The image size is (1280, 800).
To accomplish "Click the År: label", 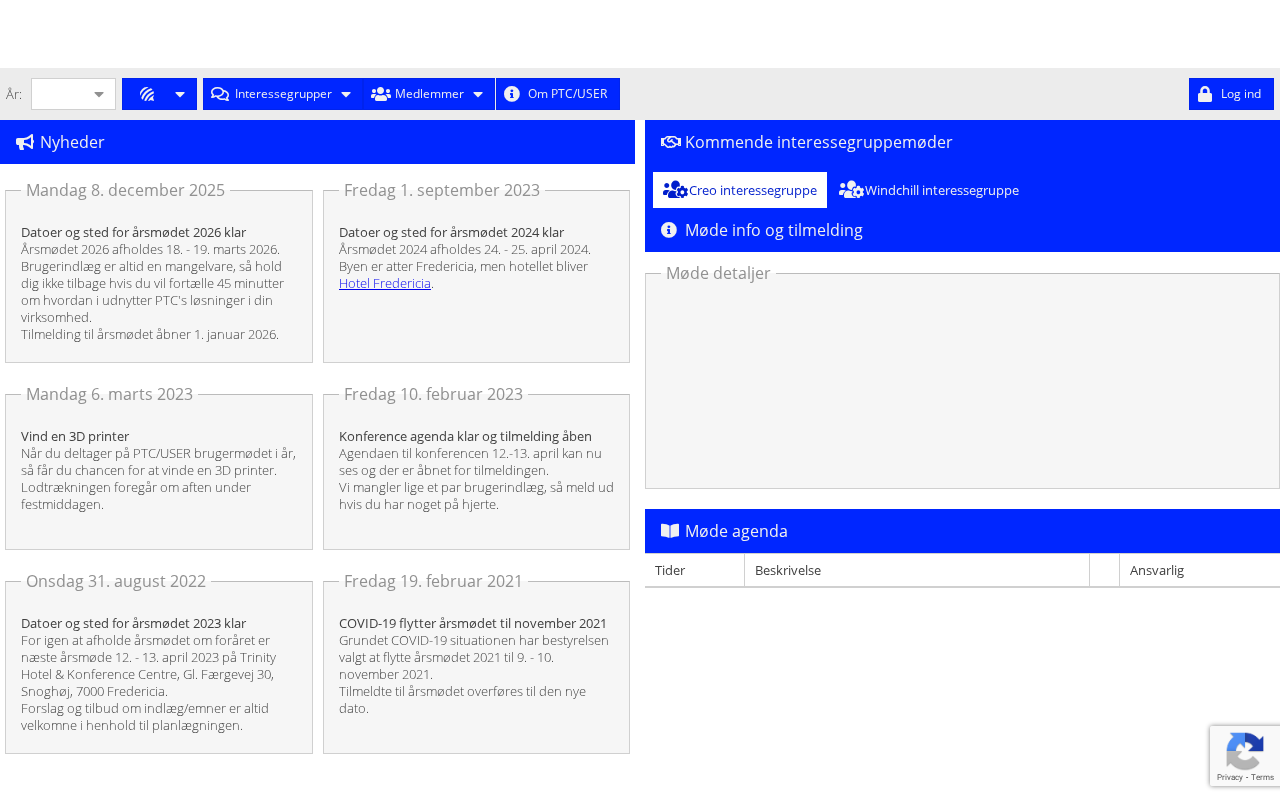I will pos(14,94).
